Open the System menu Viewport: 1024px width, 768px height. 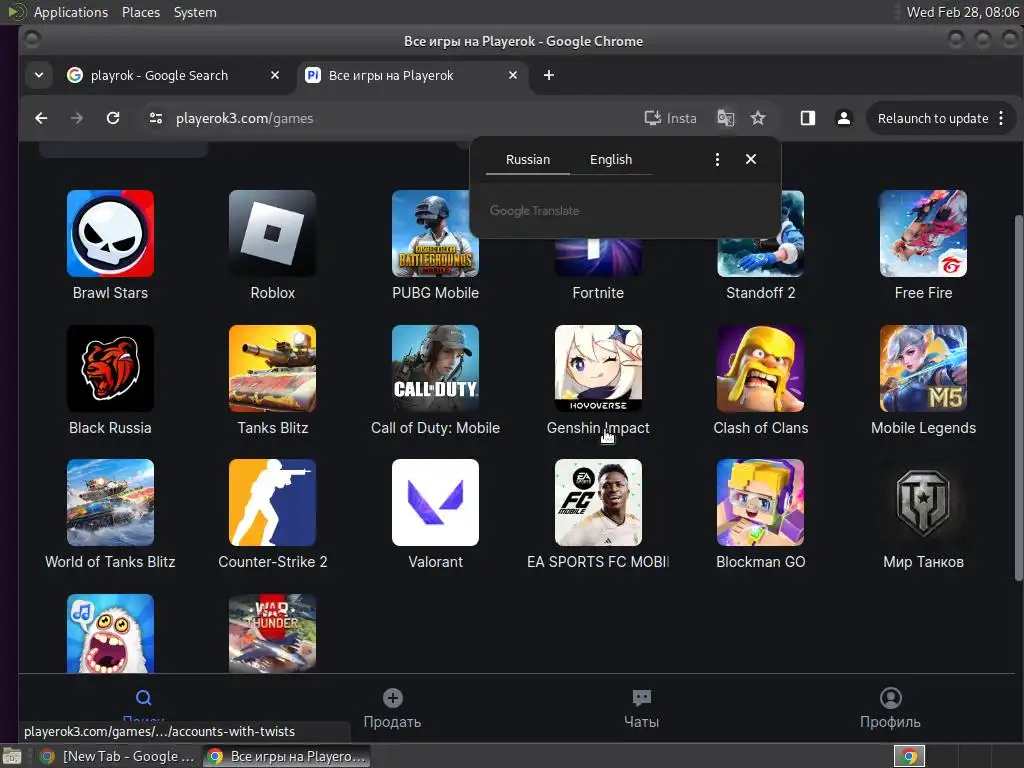(x=195, y=12)
